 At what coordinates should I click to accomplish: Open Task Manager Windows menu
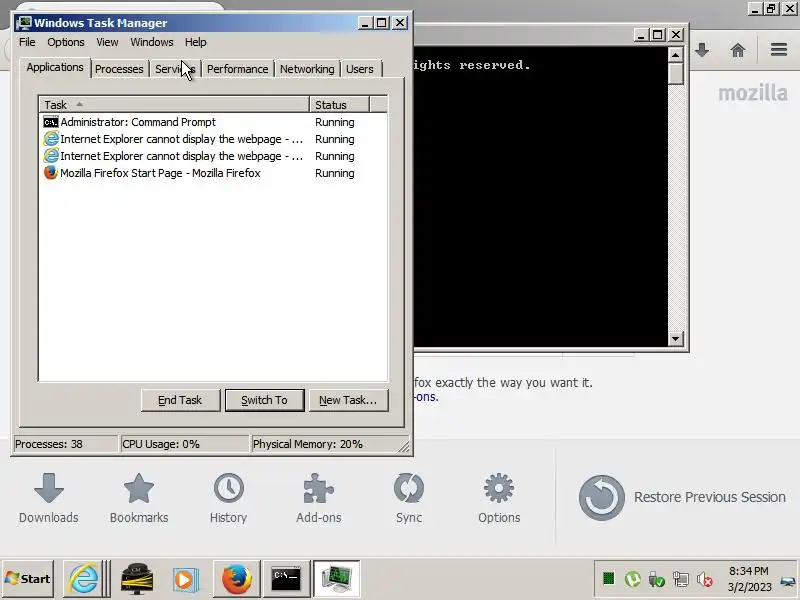point(152,42)
